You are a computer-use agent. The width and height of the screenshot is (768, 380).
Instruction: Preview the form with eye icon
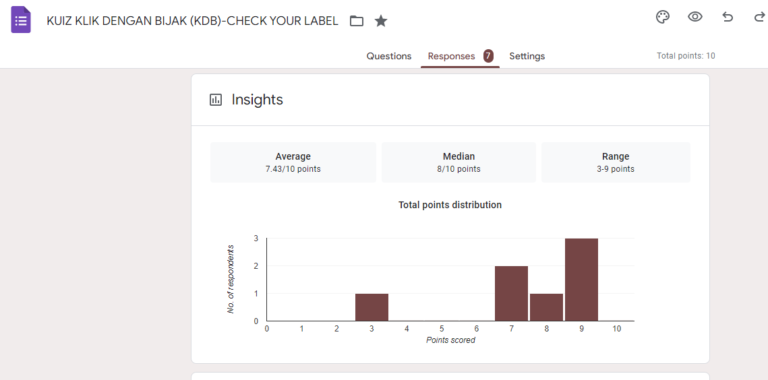[695, 17]
